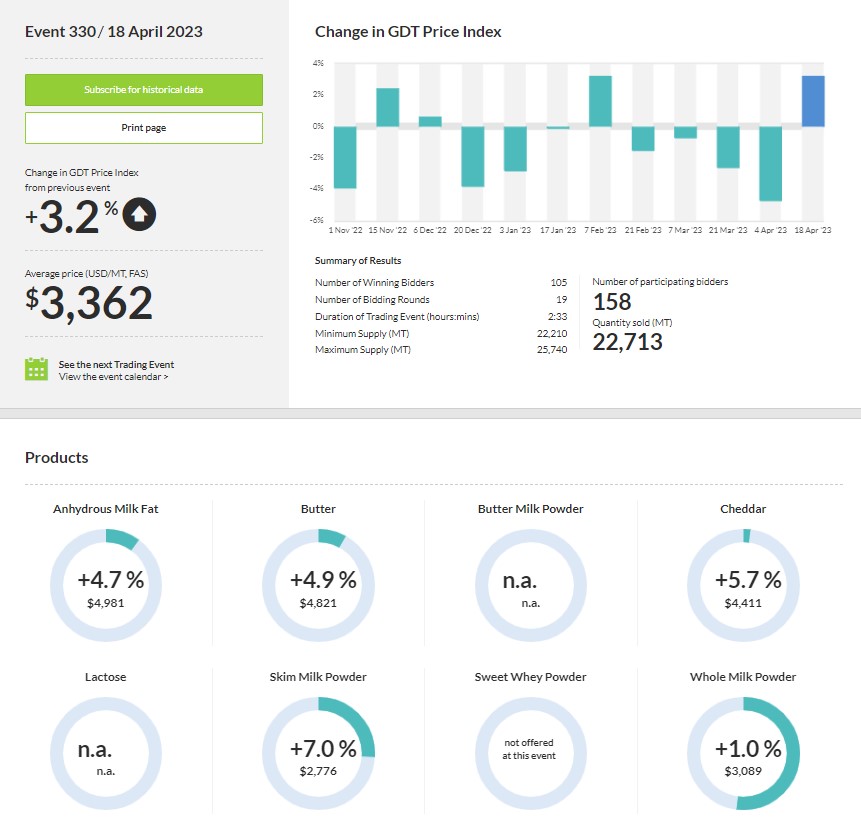Image resolution: width=861 pixels, height=832 pixels.
Task: Open the Anhydrous Milk Fat donut chart
Action: [x=106, y=585]
